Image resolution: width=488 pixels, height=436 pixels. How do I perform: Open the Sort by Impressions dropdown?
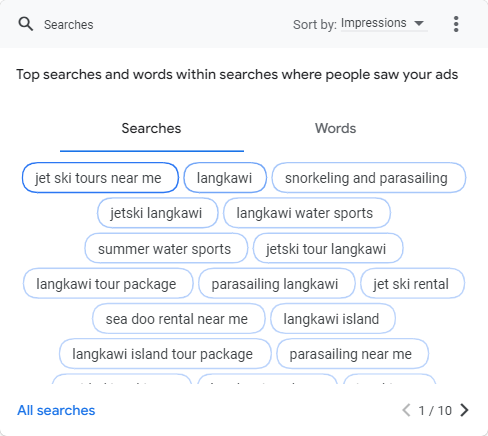click(x=384, y=23)
